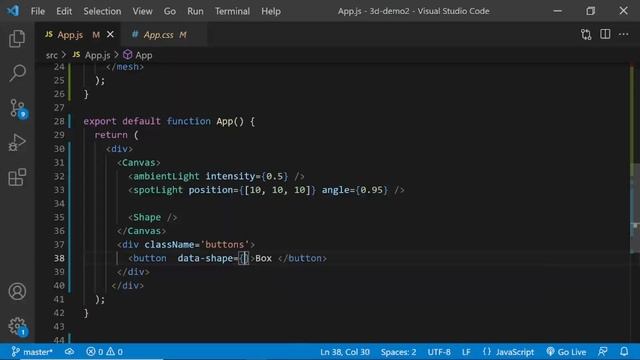Screen dimensions: 640x360
Task: Click App.js breadcrumb segment
Action: pos(92,55)
